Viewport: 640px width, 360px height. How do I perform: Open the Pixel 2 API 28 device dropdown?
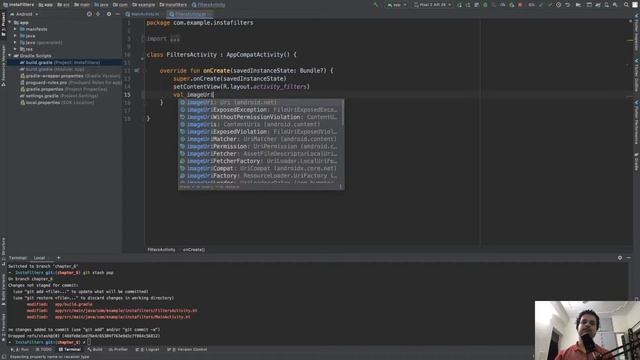(433, 5)
